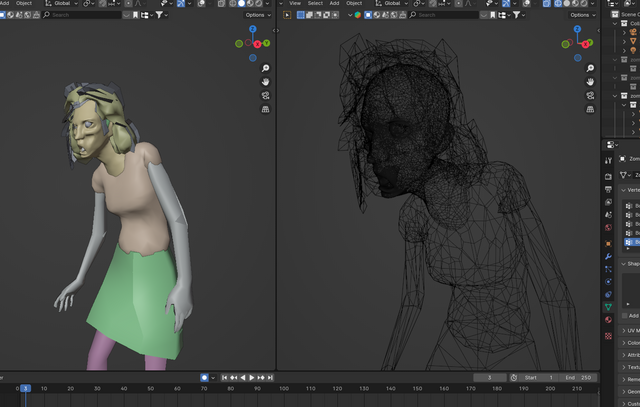Open Options dropdown in left viewport

click(256, 15)
